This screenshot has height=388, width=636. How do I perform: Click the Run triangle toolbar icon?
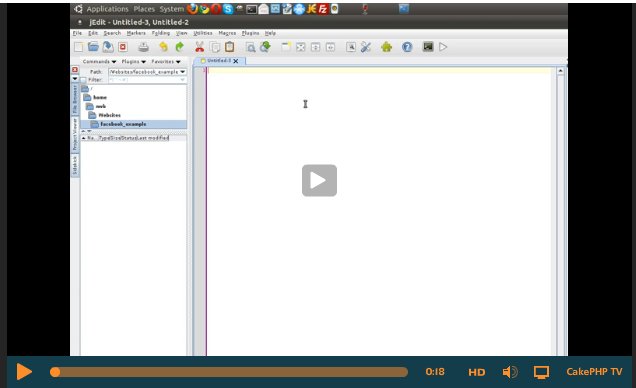pos(443,47)
